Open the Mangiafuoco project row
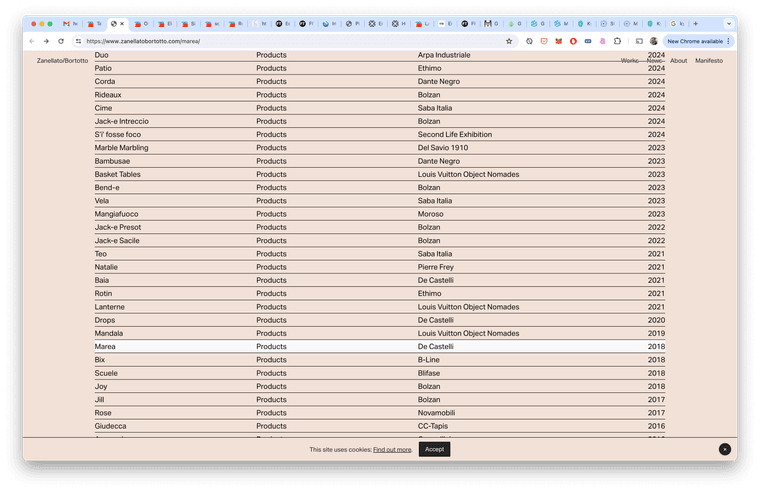Screen dimensions: 760x491 (117, 214)
